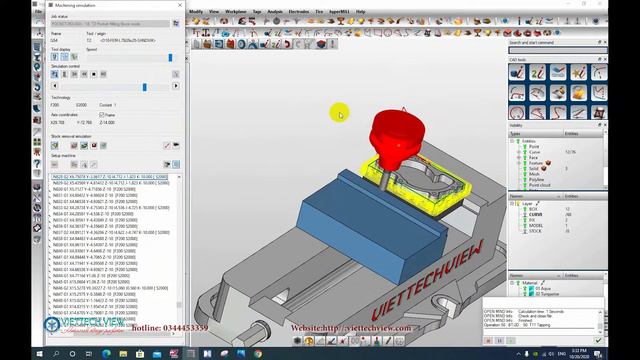Click the first Setup machine icon
The image size is (640, 360).
click(55, 164)
